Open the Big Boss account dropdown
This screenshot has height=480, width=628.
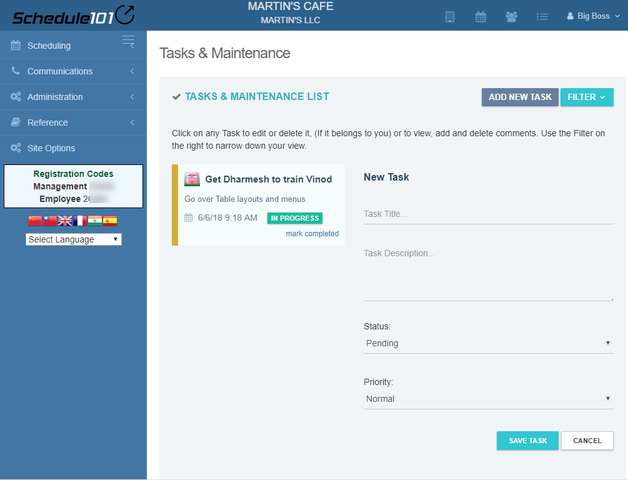tap(594, 16)
